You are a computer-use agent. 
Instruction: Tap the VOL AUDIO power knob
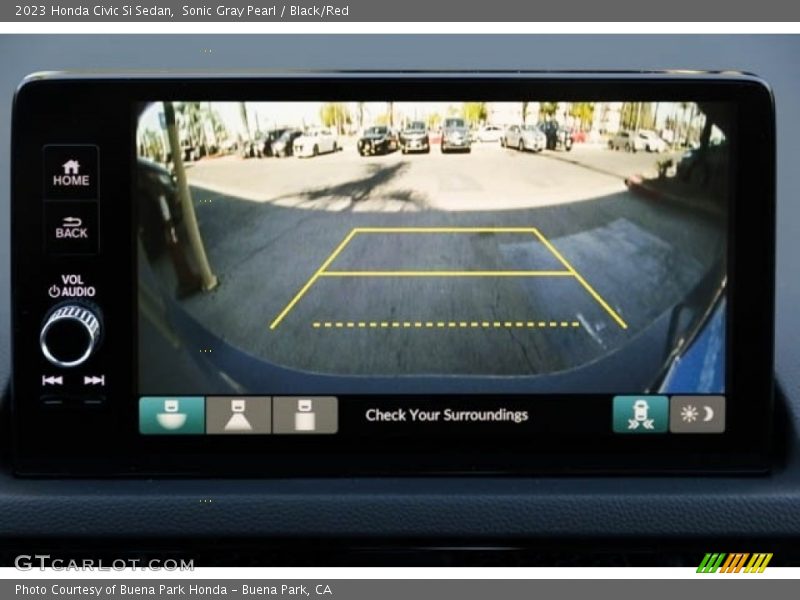71,334
